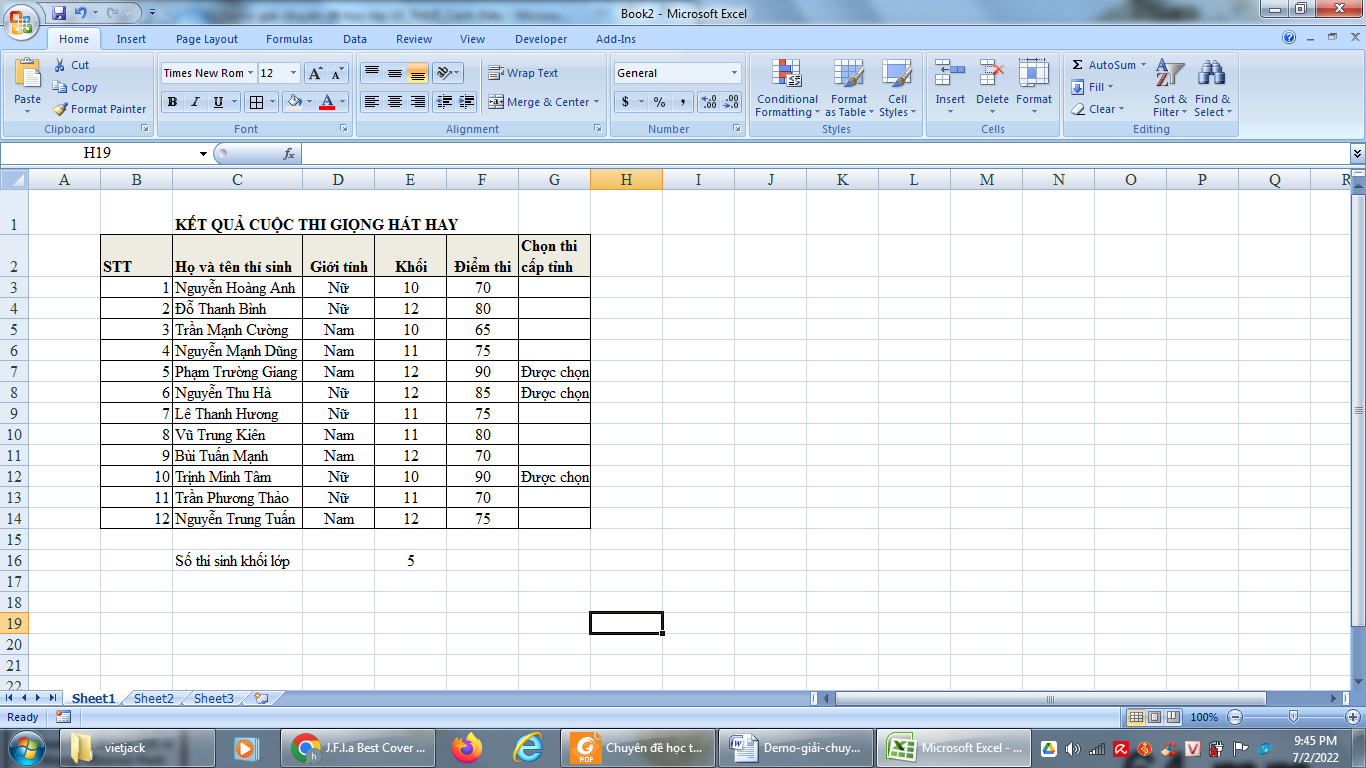Click the Name Box showing H19

(97, 153)
